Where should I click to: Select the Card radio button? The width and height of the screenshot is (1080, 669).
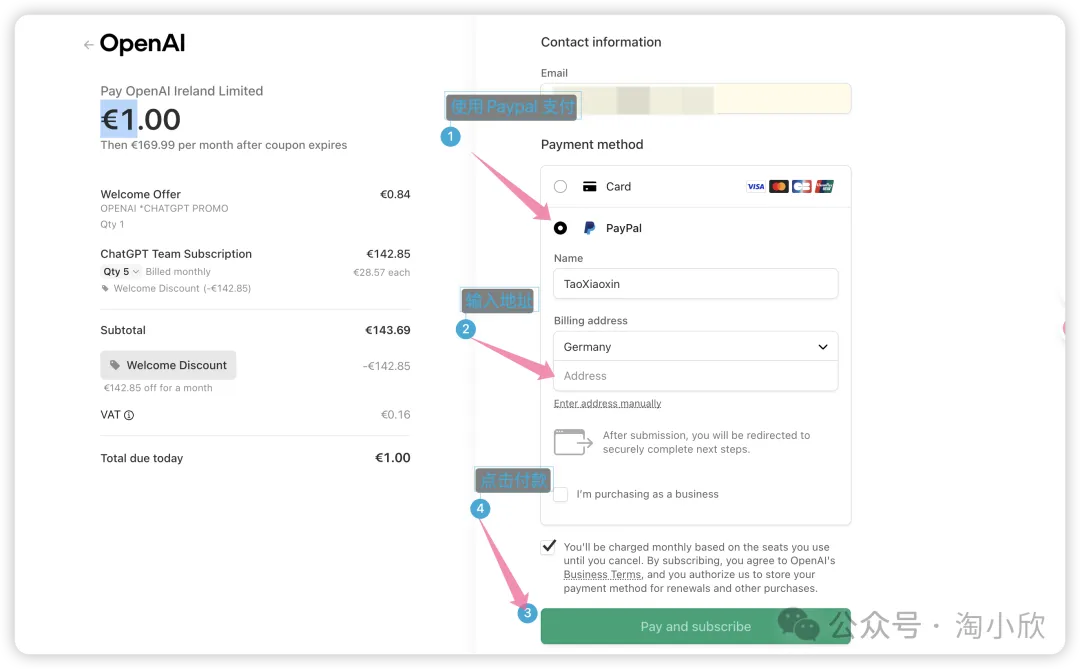click(x=561, y=187)
